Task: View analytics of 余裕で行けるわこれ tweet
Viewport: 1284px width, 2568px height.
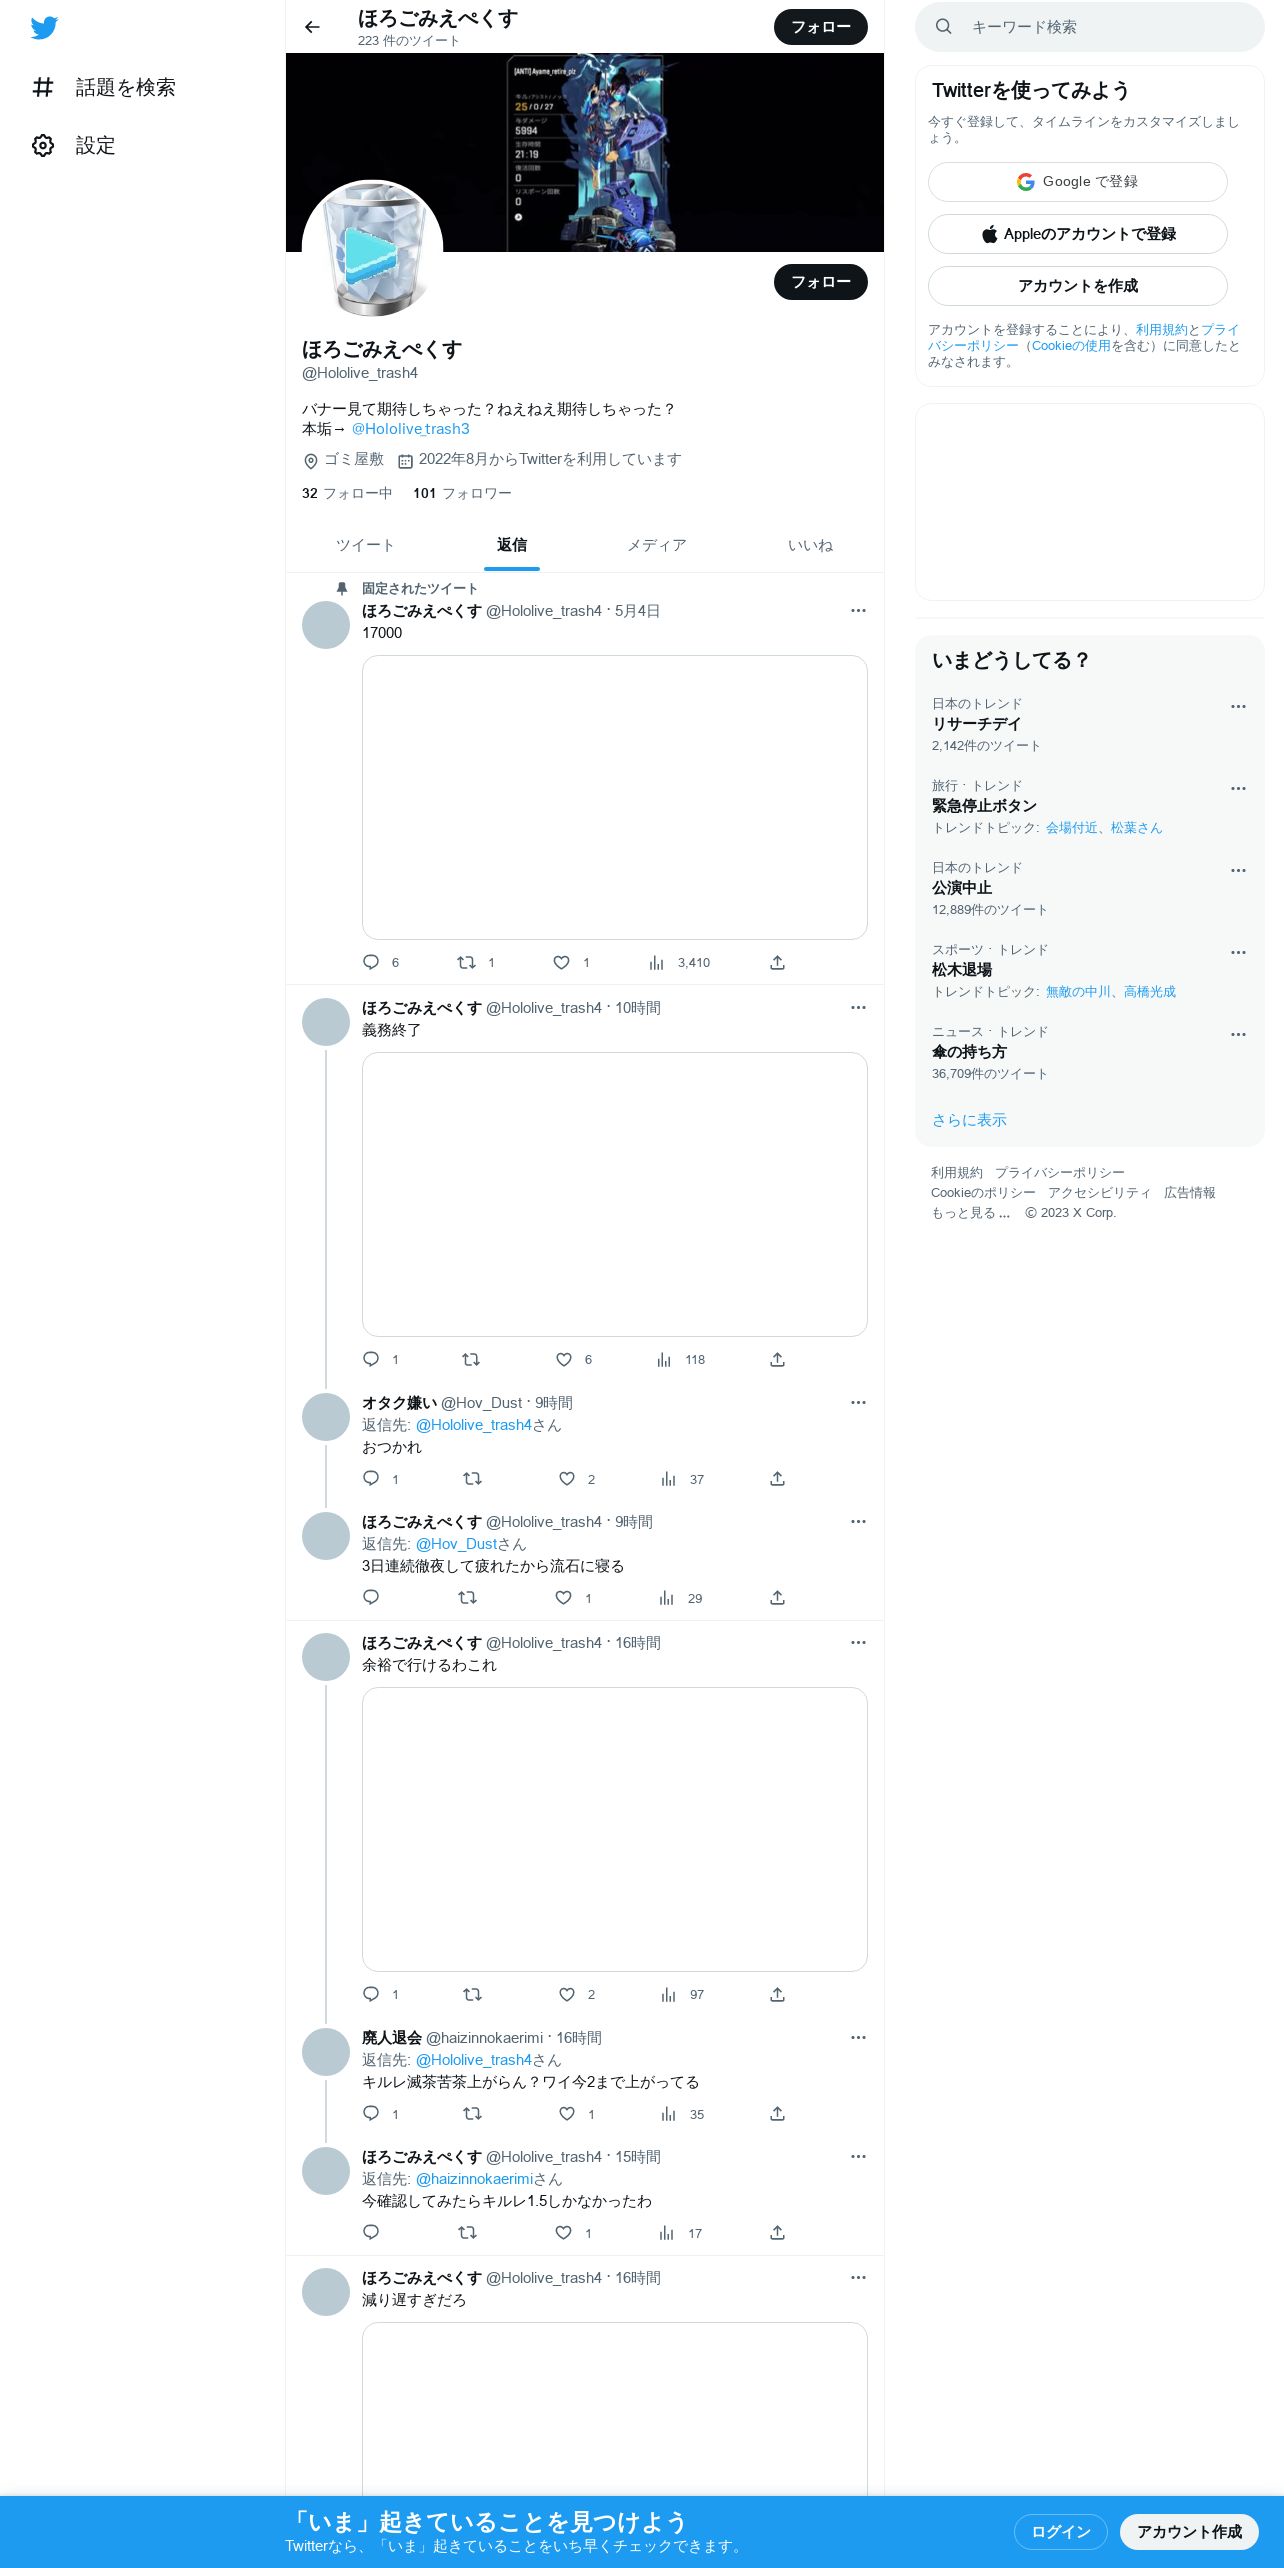Action: point(668,1994)
